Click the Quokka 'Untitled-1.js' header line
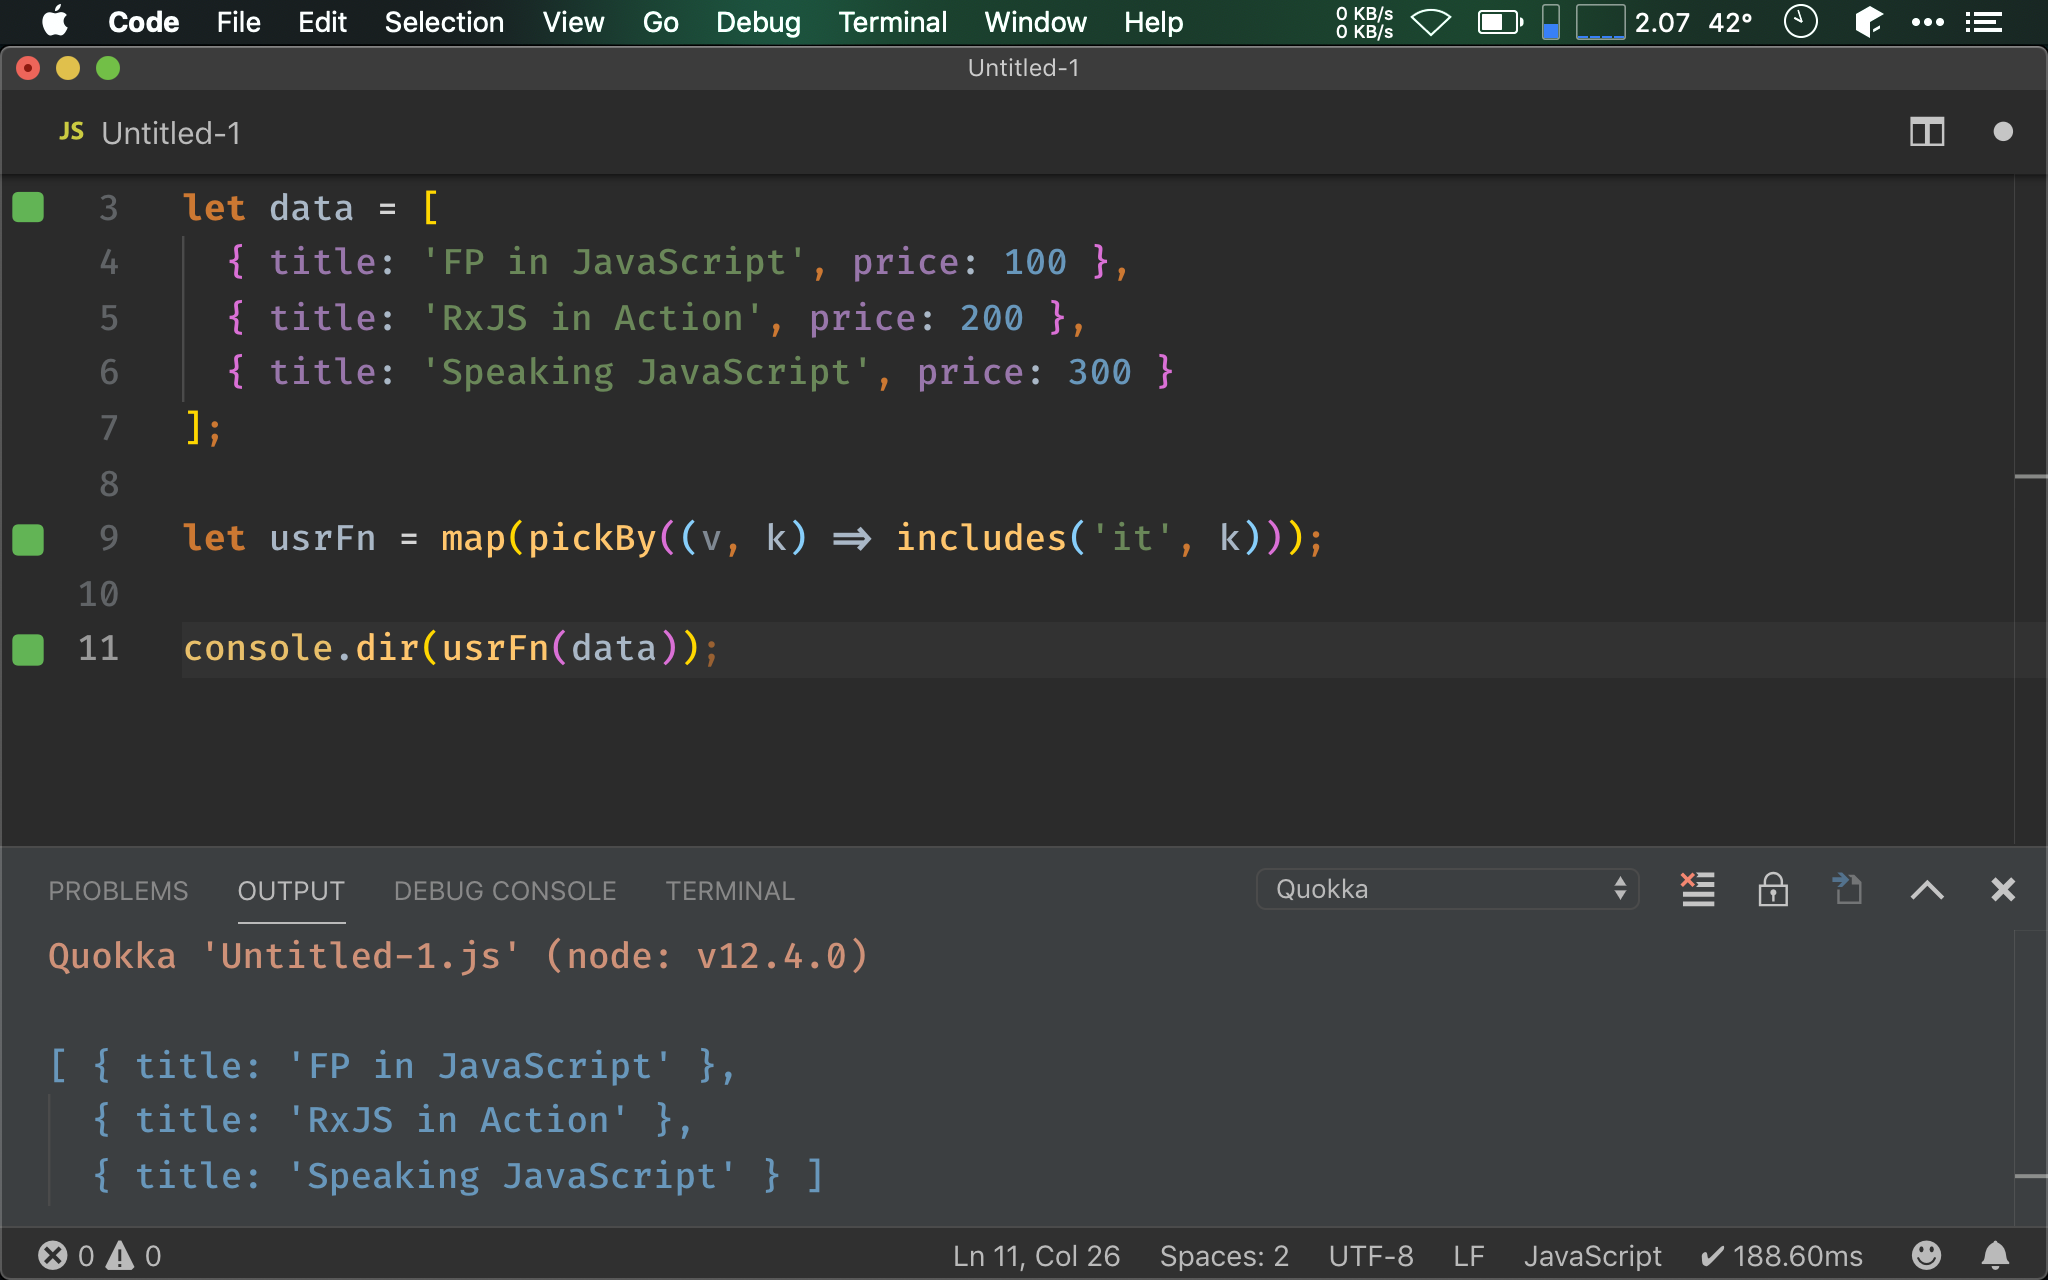This screenshot has width=2048, height=1280. click(458, 956)
